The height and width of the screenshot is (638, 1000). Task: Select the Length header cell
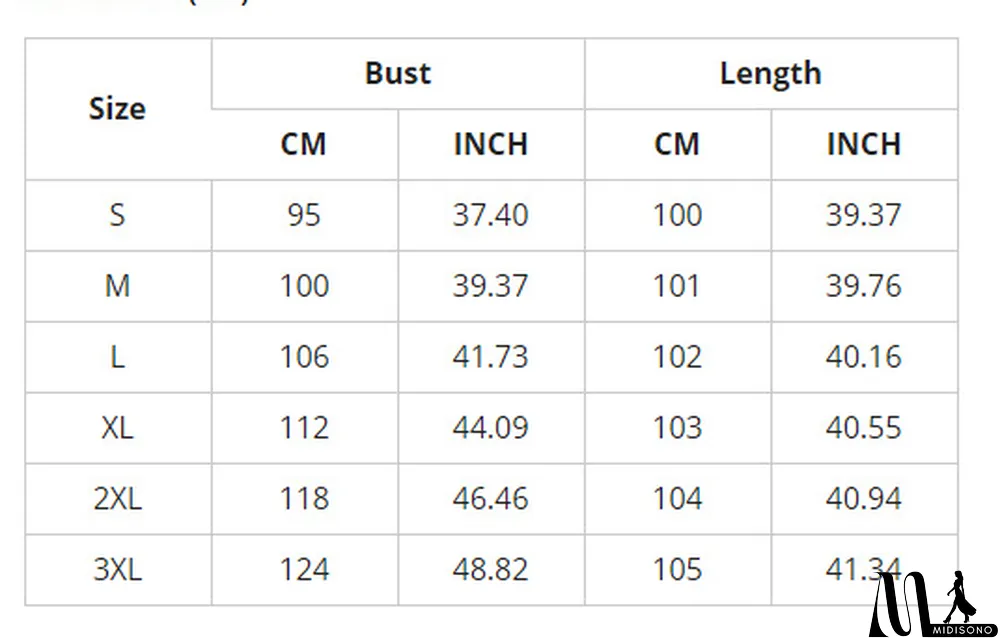pyautogui.click(x=770, y=73)
